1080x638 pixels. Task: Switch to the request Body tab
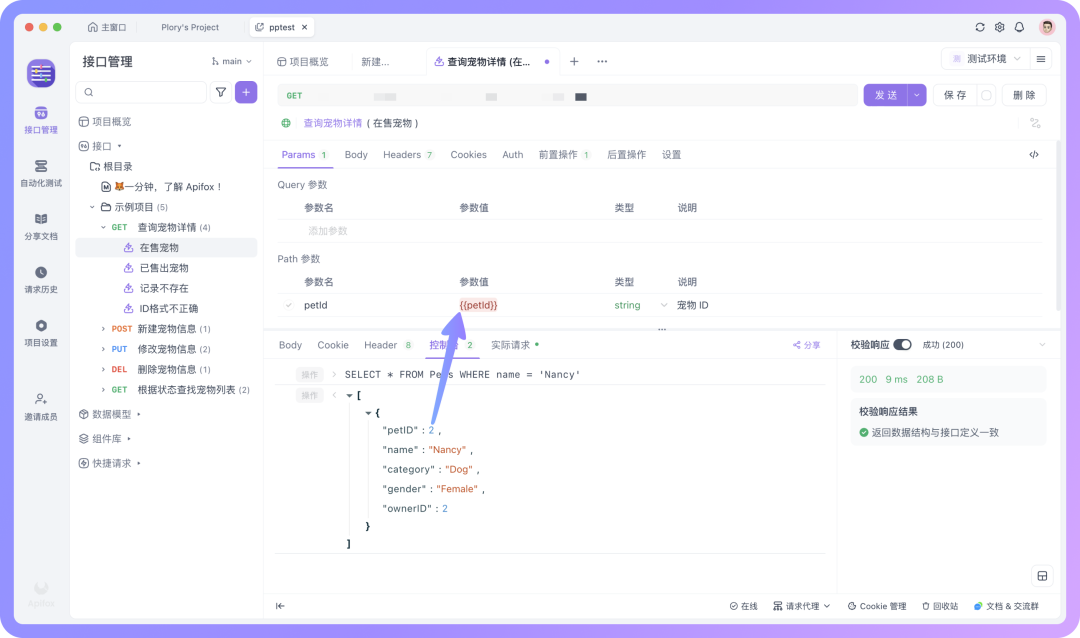(x=356, y=155)
